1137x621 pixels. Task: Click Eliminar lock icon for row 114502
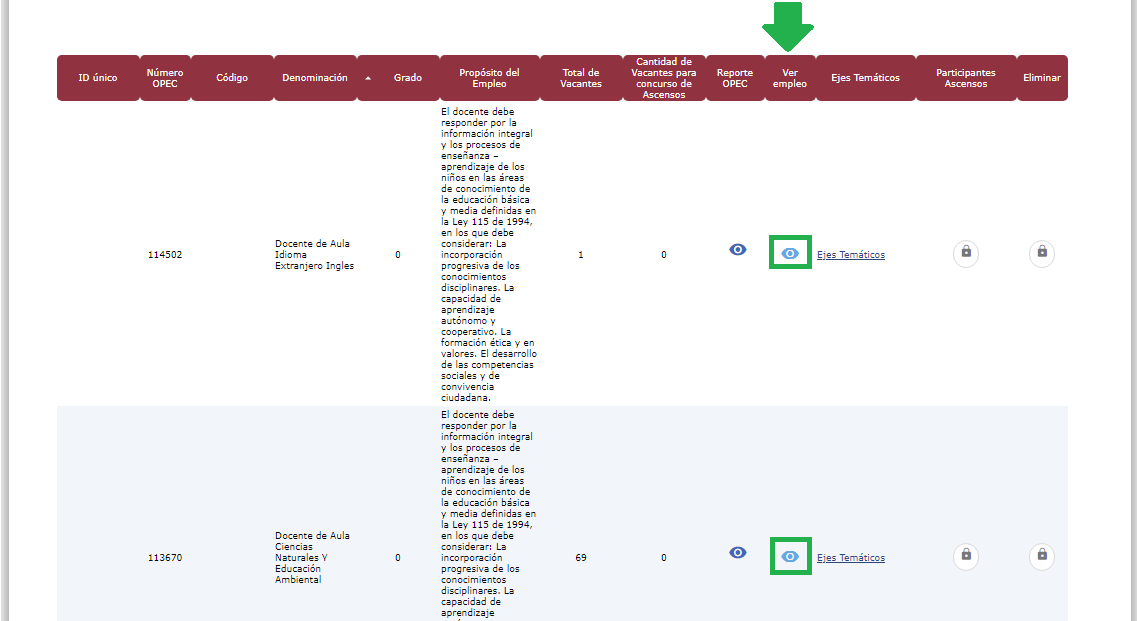pos(1042,253)
